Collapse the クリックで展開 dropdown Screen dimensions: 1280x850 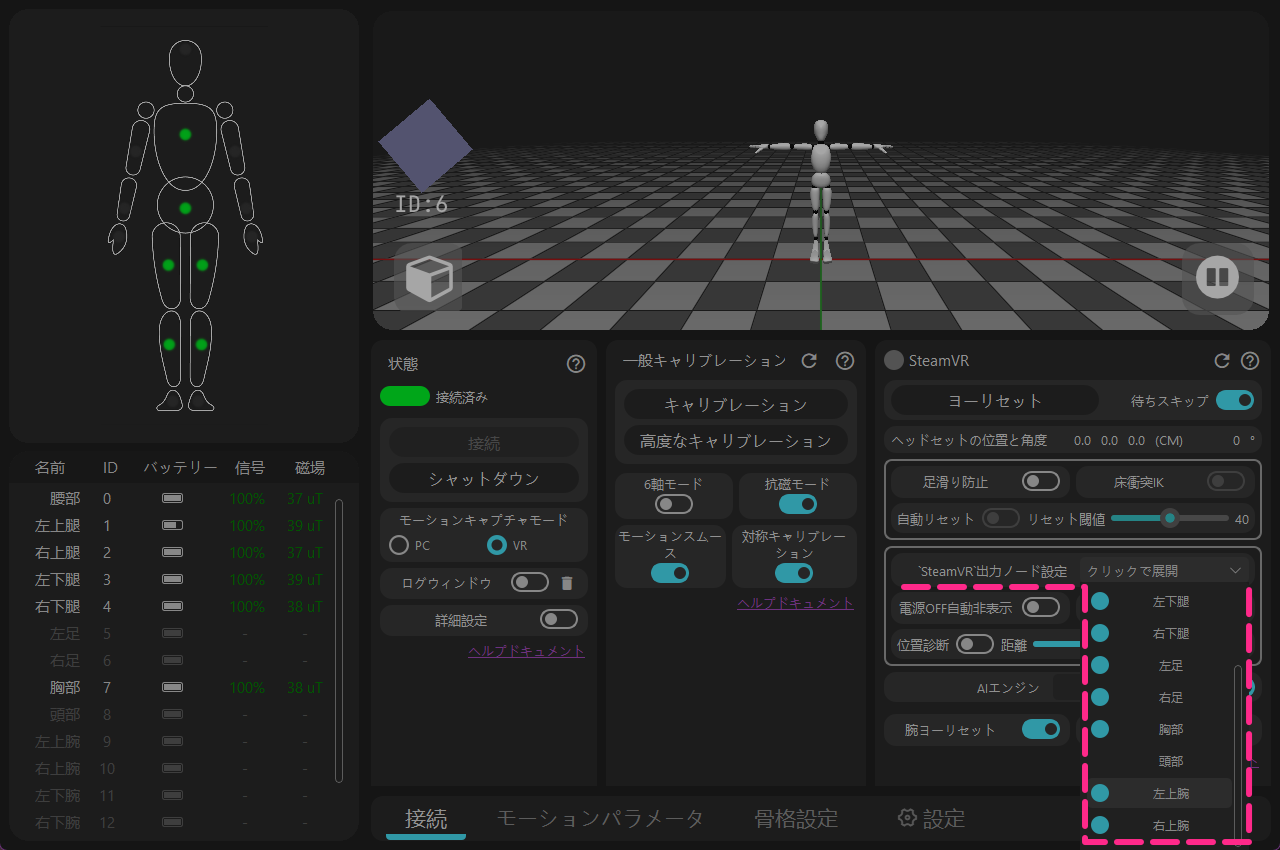click(1166, 570)
